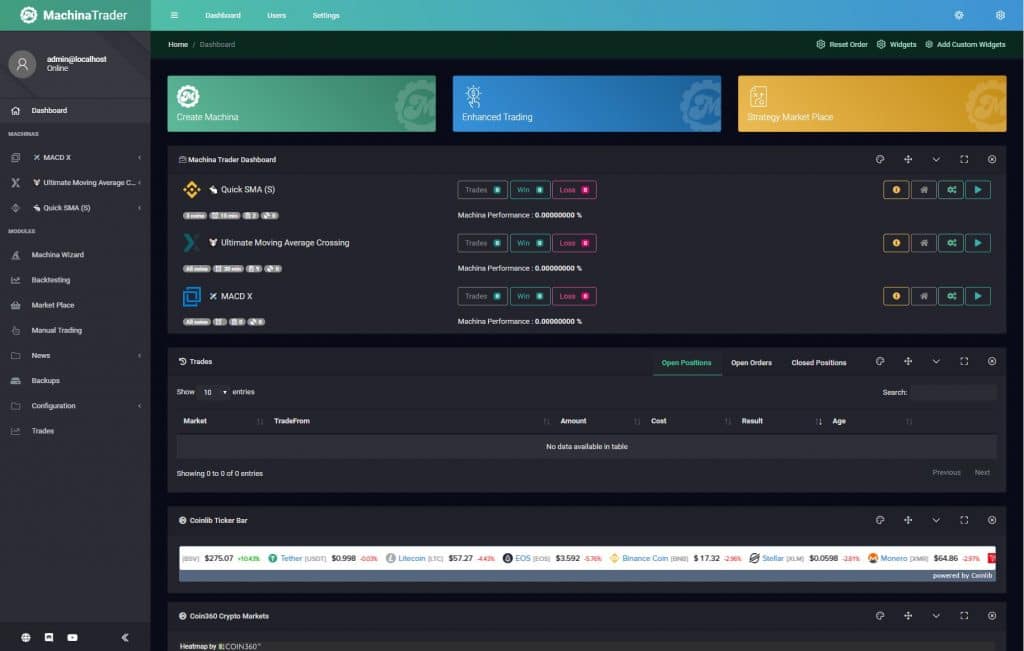The image size is (1024, 651).
Task: Click the home icon in the Quick SMA (S) row
Action: tap(923, 190)
